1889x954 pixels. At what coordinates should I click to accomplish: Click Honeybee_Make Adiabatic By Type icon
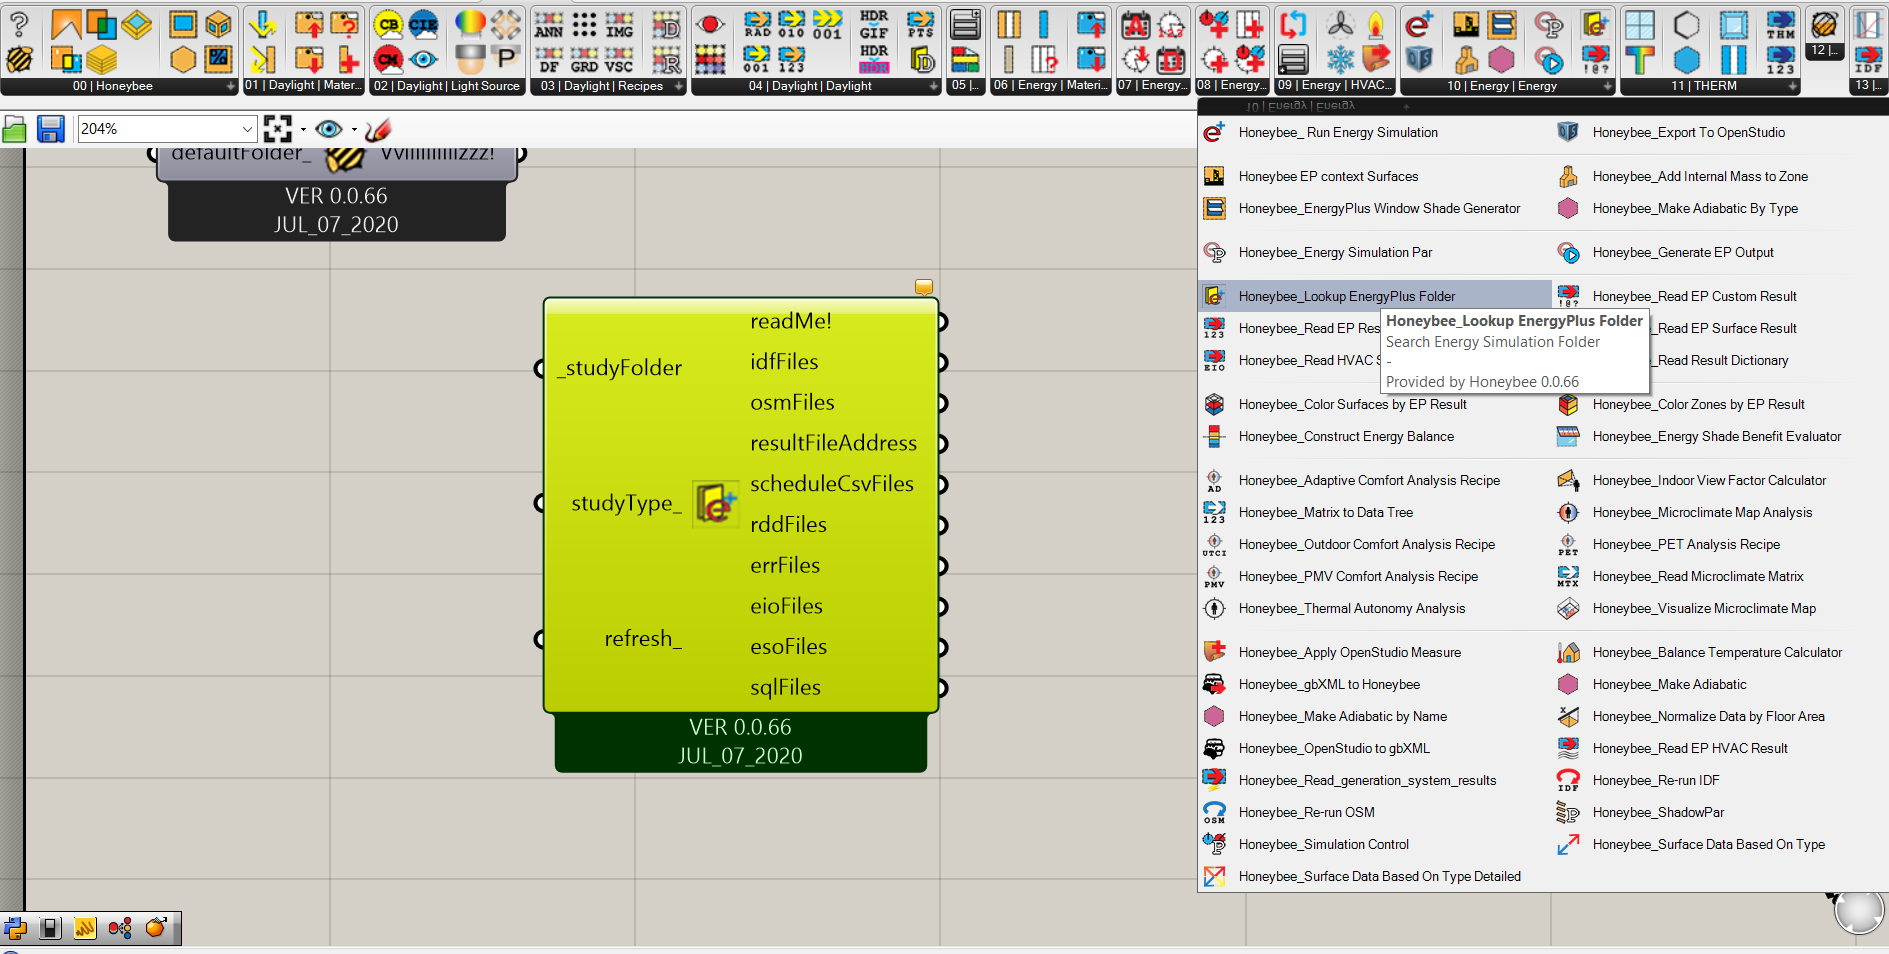click(x=1568, y=208)
